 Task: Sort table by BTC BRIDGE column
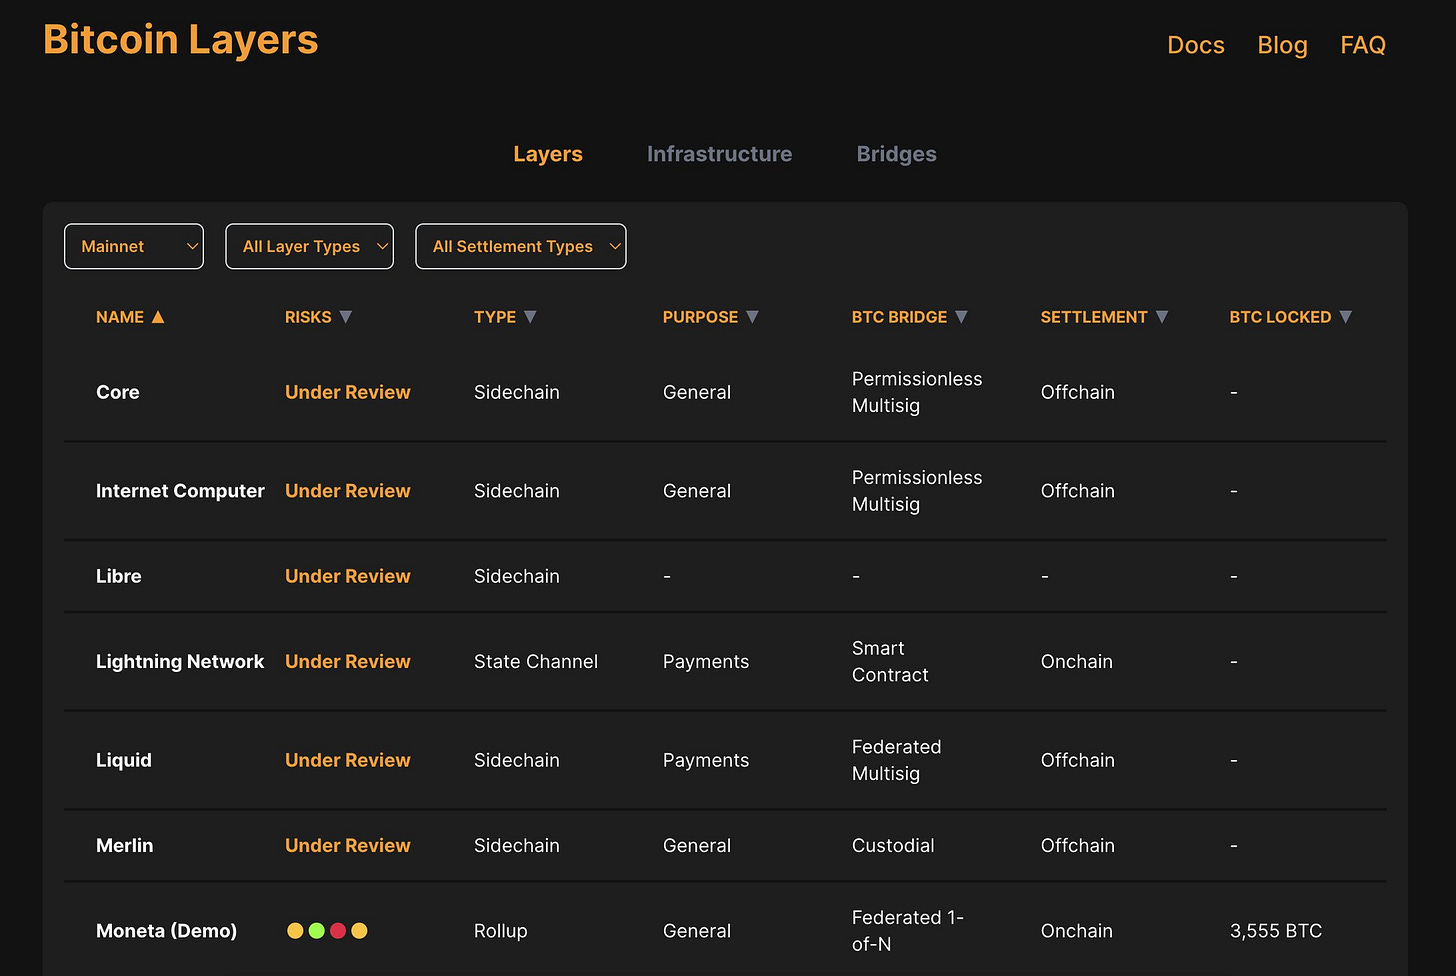point(910,317)
